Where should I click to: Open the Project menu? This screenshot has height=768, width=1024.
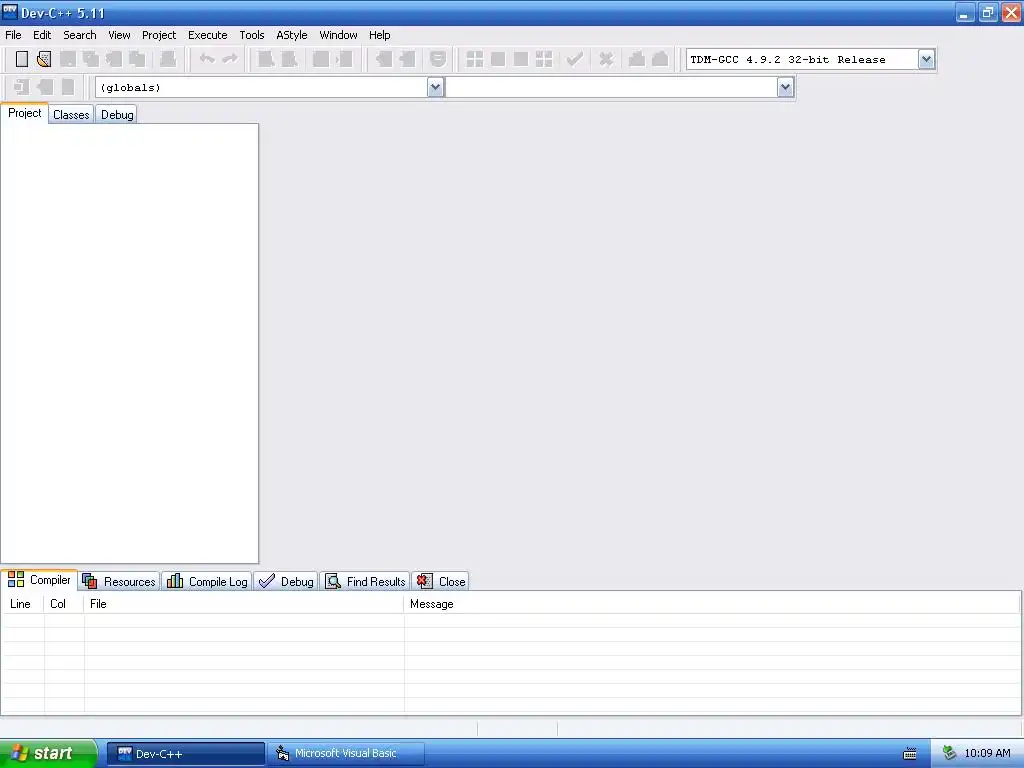point(159,35)
